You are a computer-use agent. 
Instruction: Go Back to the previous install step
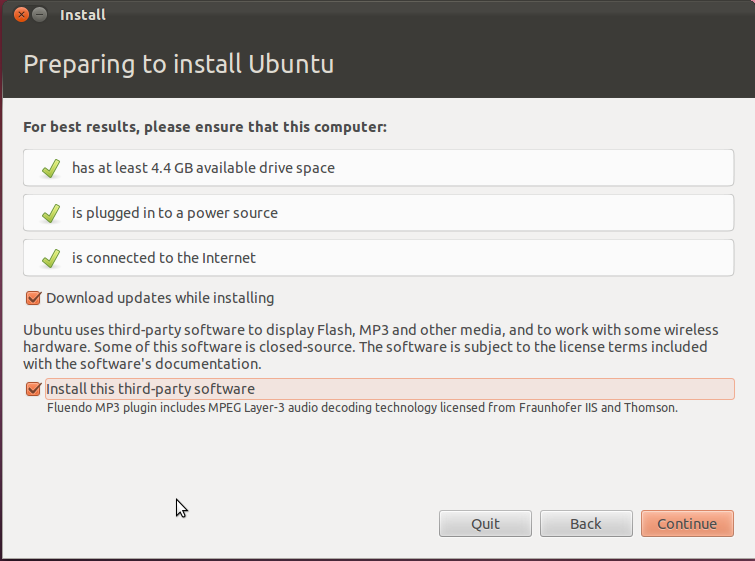pyautogui.click(x=586, y=523)
